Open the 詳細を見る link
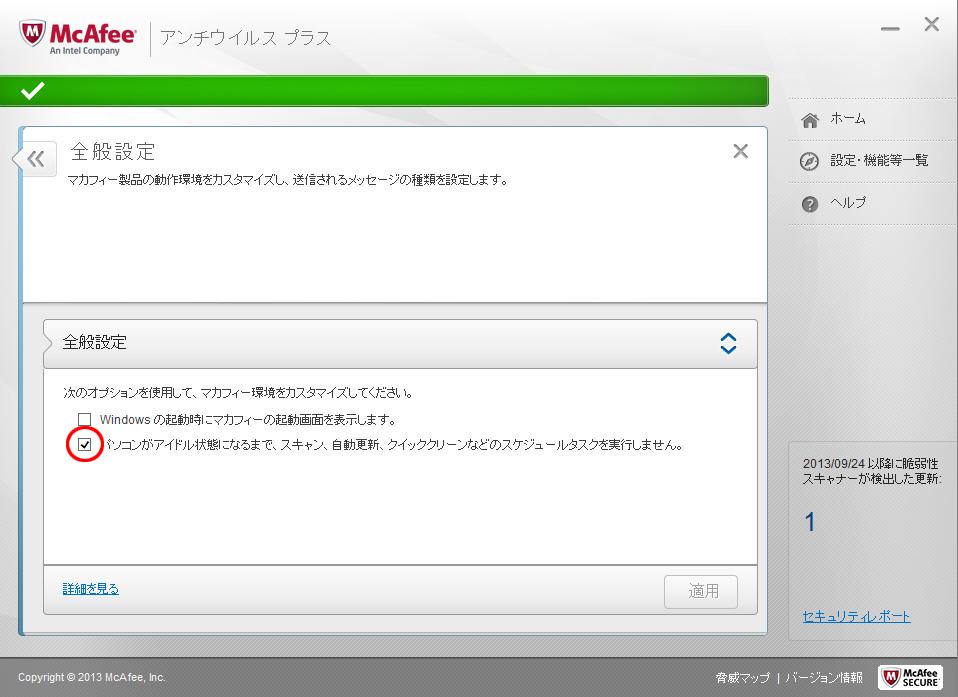 90,589
